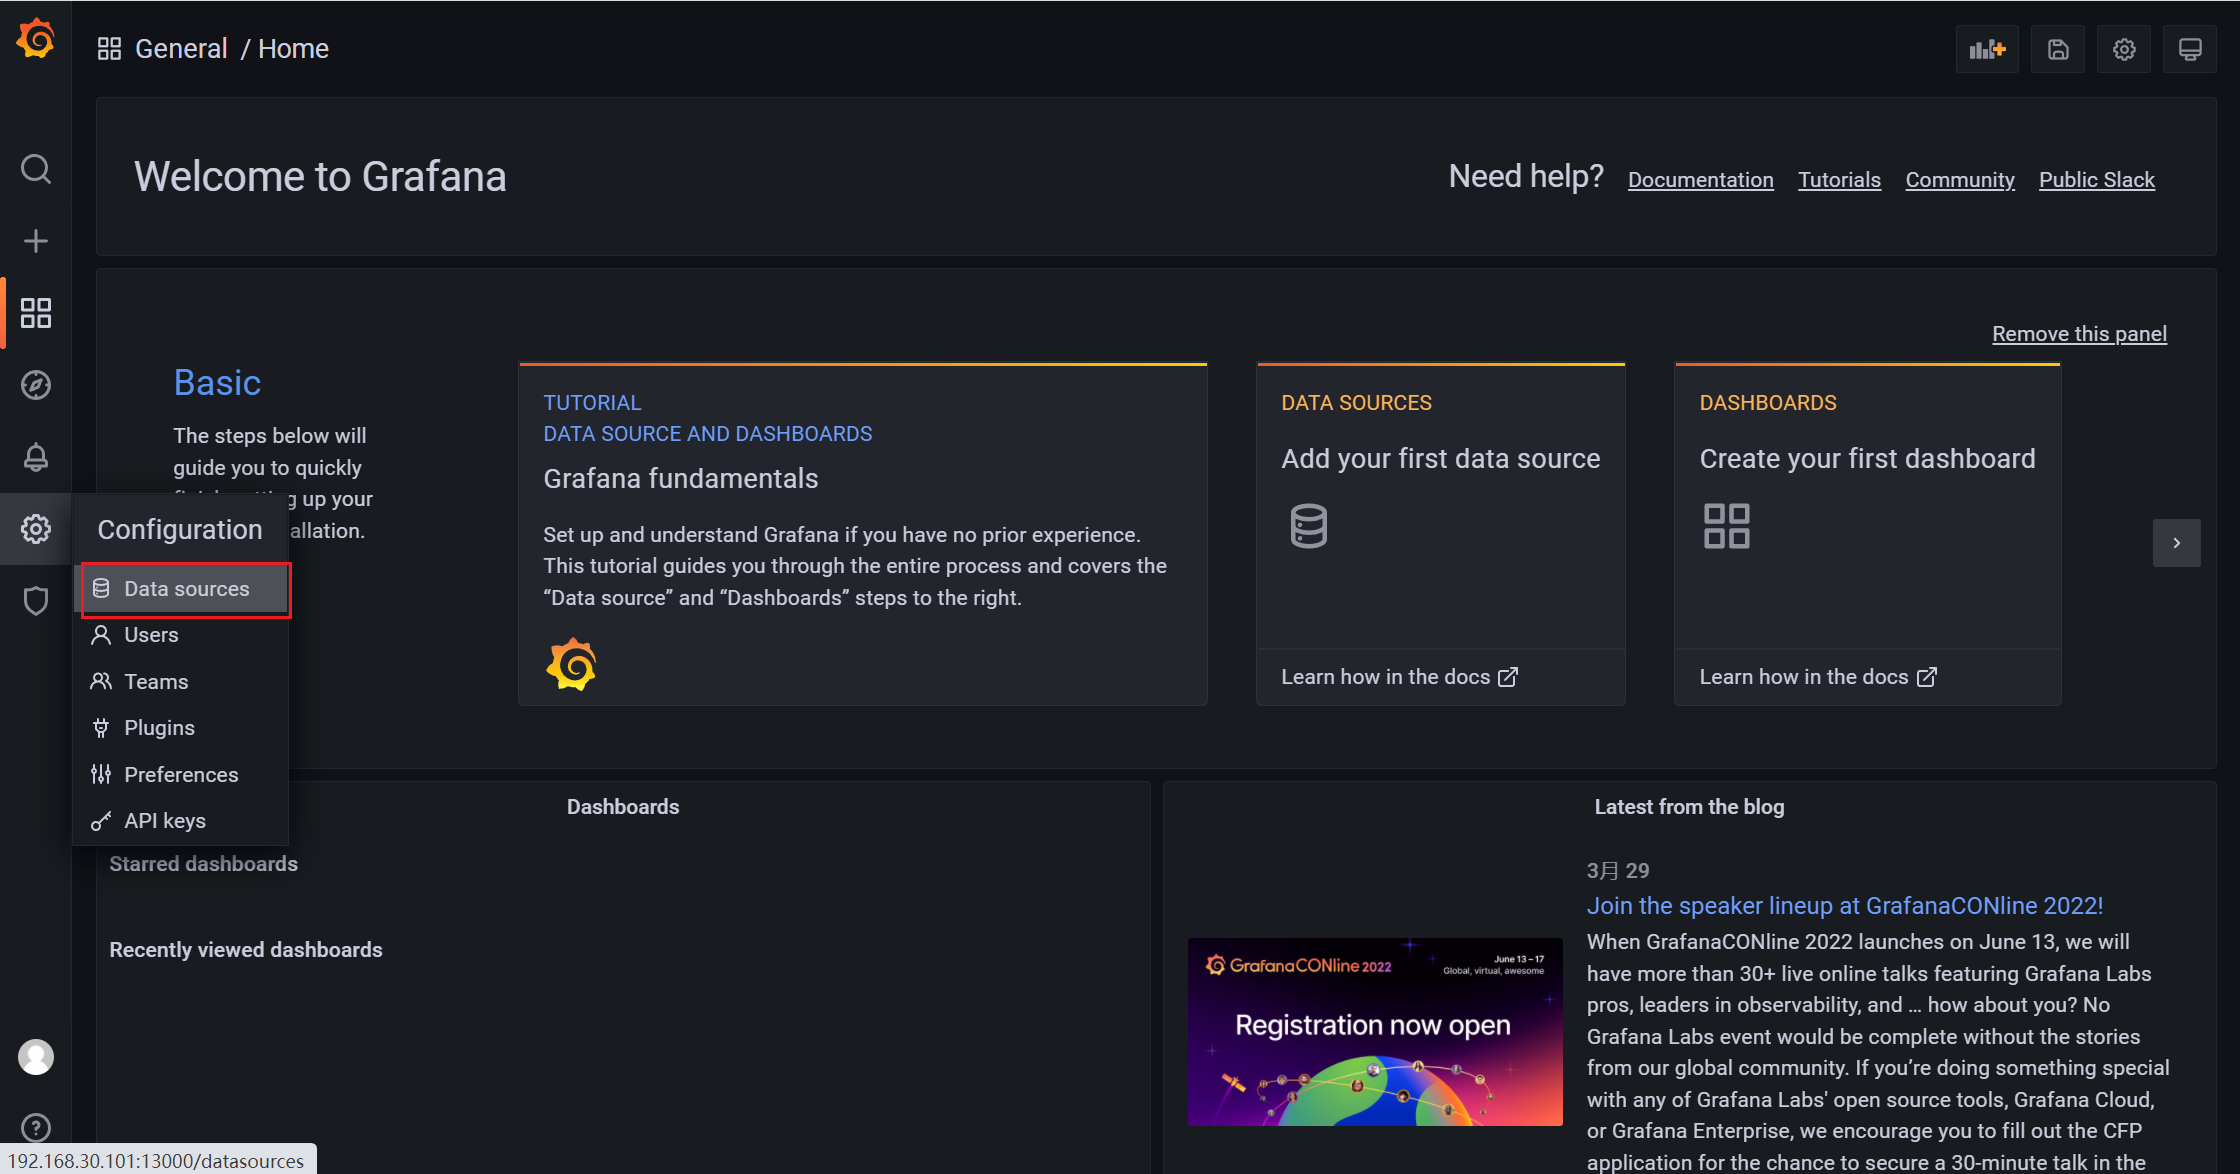Click Remove this panel link
The image size is (2240, 1174).
tap(2079, 334)
